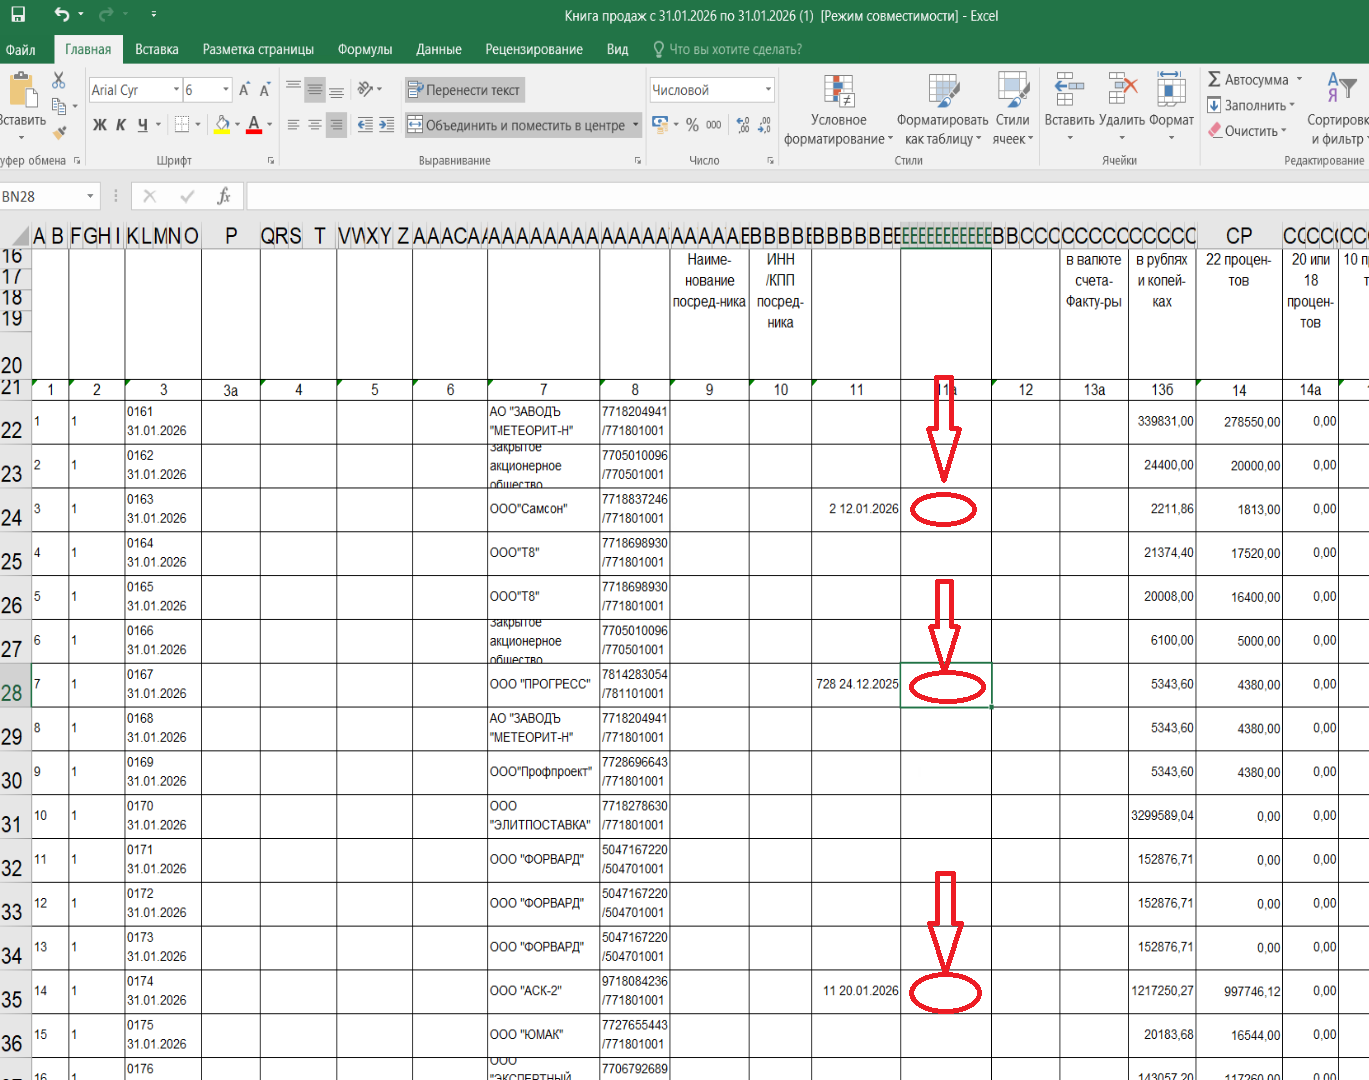Expand the Числовой number format dropdown
The width and height of the screenshot is (1369, 1080).
768,90
